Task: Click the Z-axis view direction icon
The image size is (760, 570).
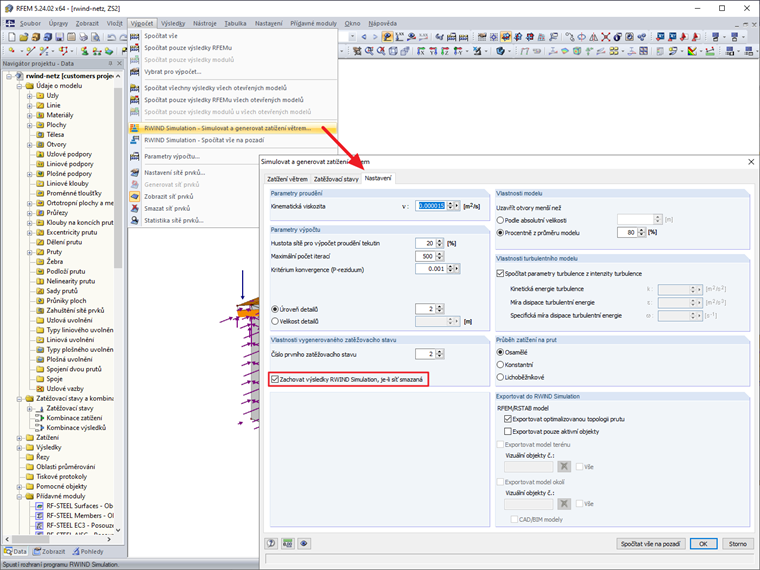Action: point(445,51)
